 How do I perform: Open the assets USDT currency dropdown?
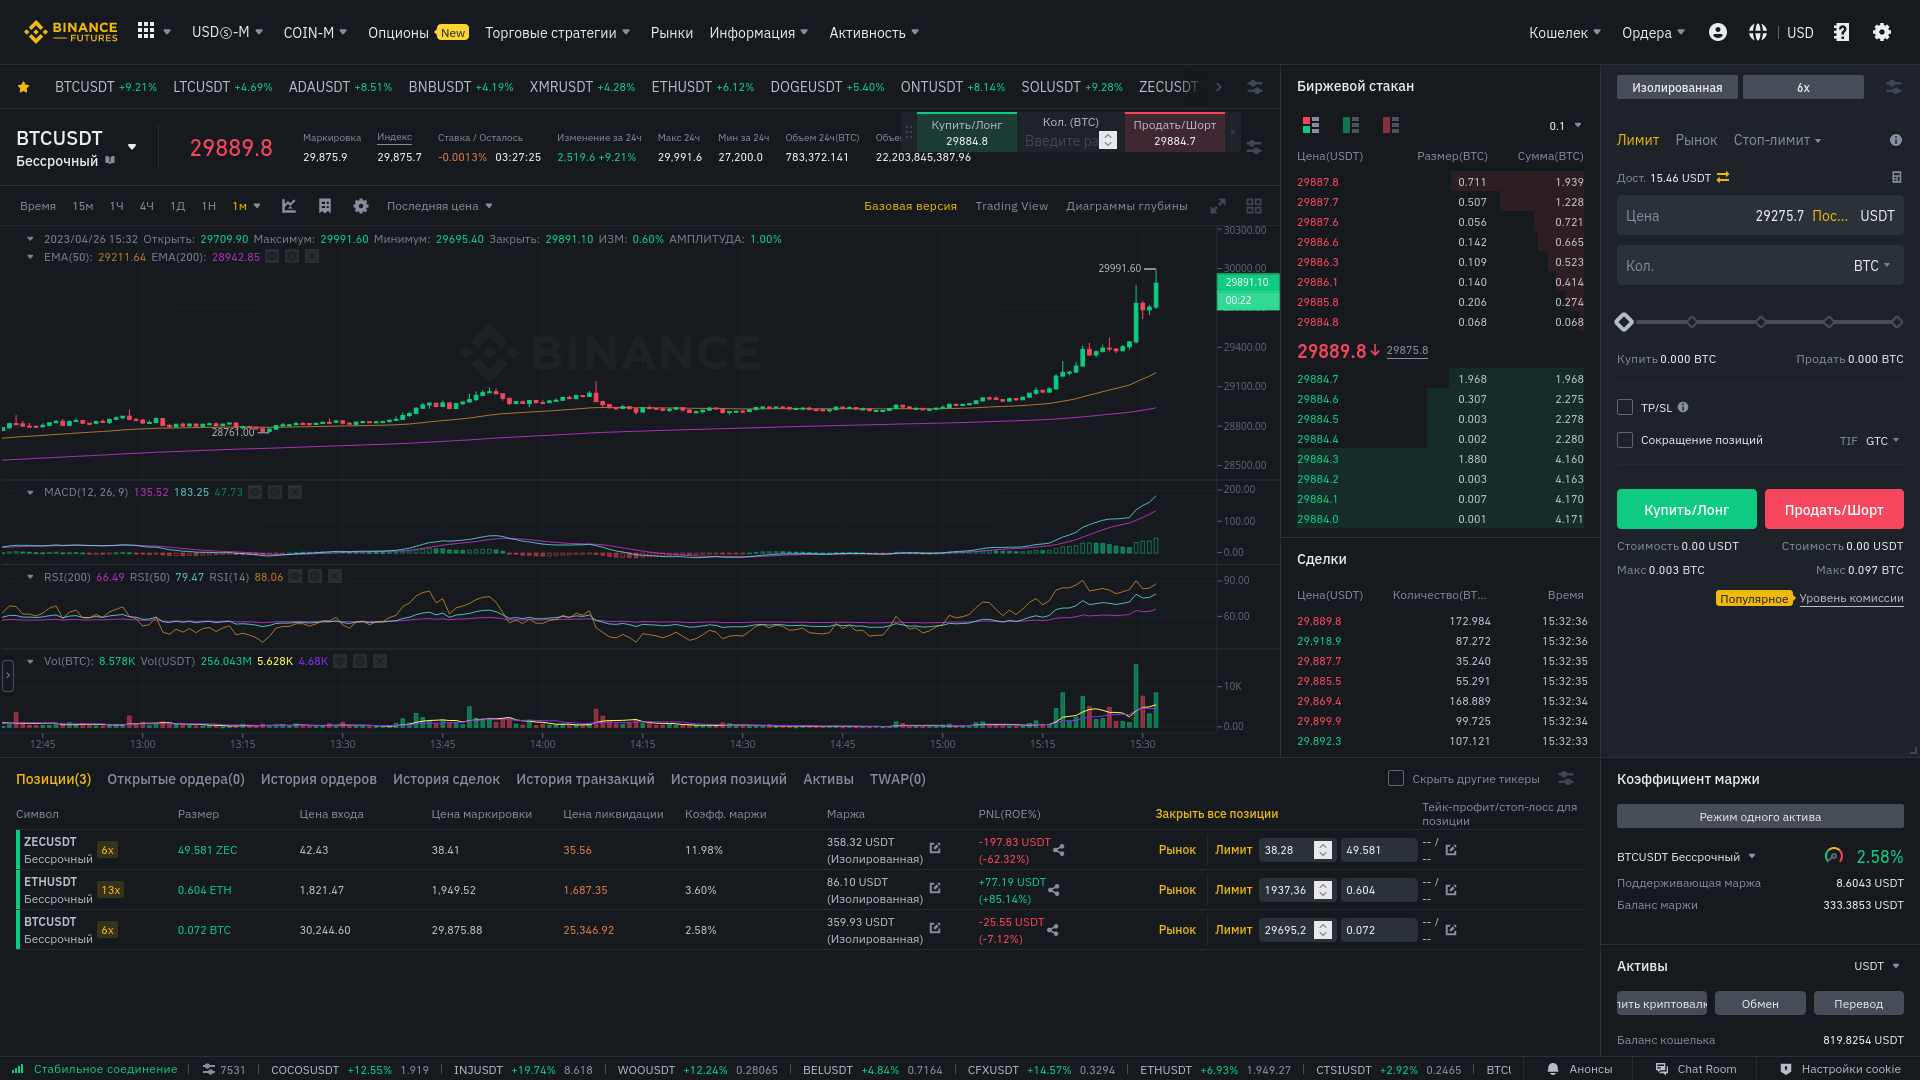[1877, 966]
